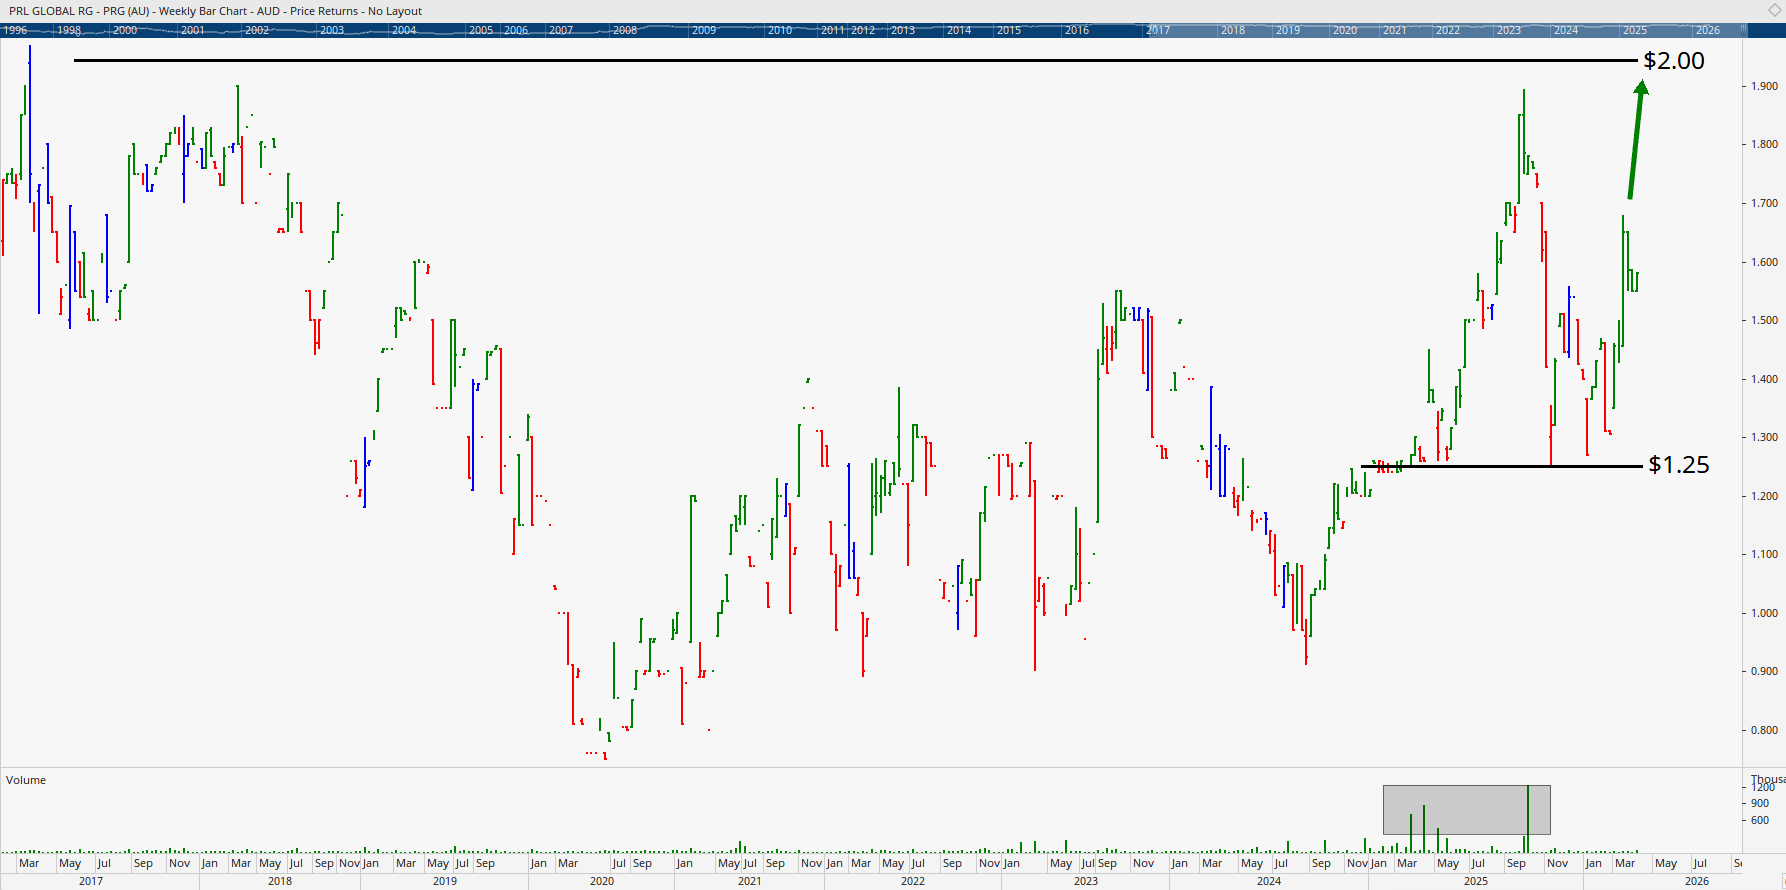This screenshot has height=890, width=1786.
Task: Click the 0.900 price axis label
Action: (x=1764, y=671)
